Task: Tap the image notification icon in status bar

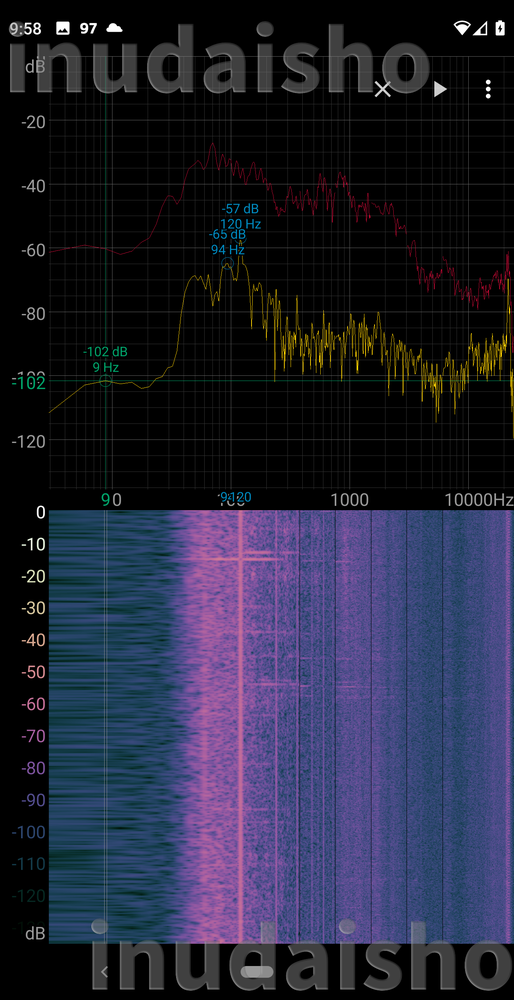Action: point(62,28)
